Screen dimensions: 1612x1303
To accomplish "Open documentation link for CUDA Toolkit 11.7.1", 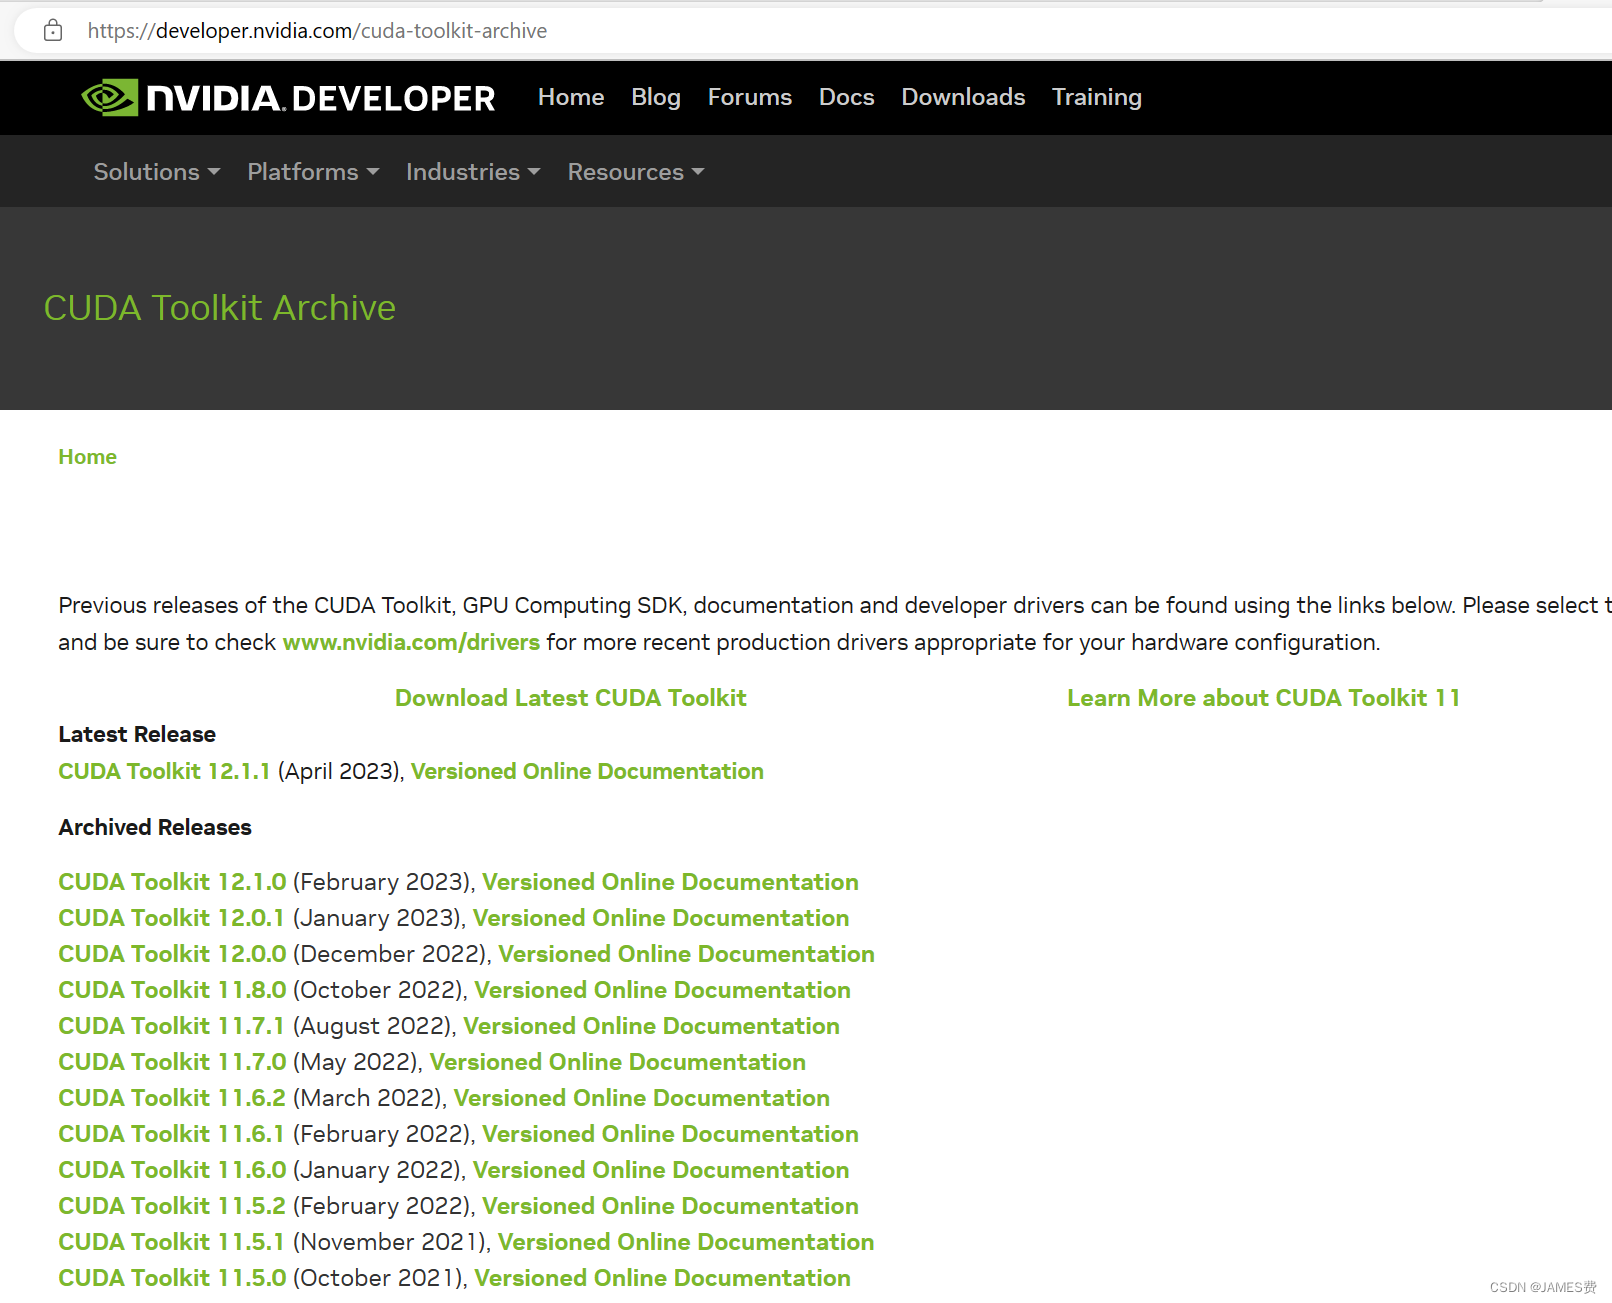I will [652, 1026].
